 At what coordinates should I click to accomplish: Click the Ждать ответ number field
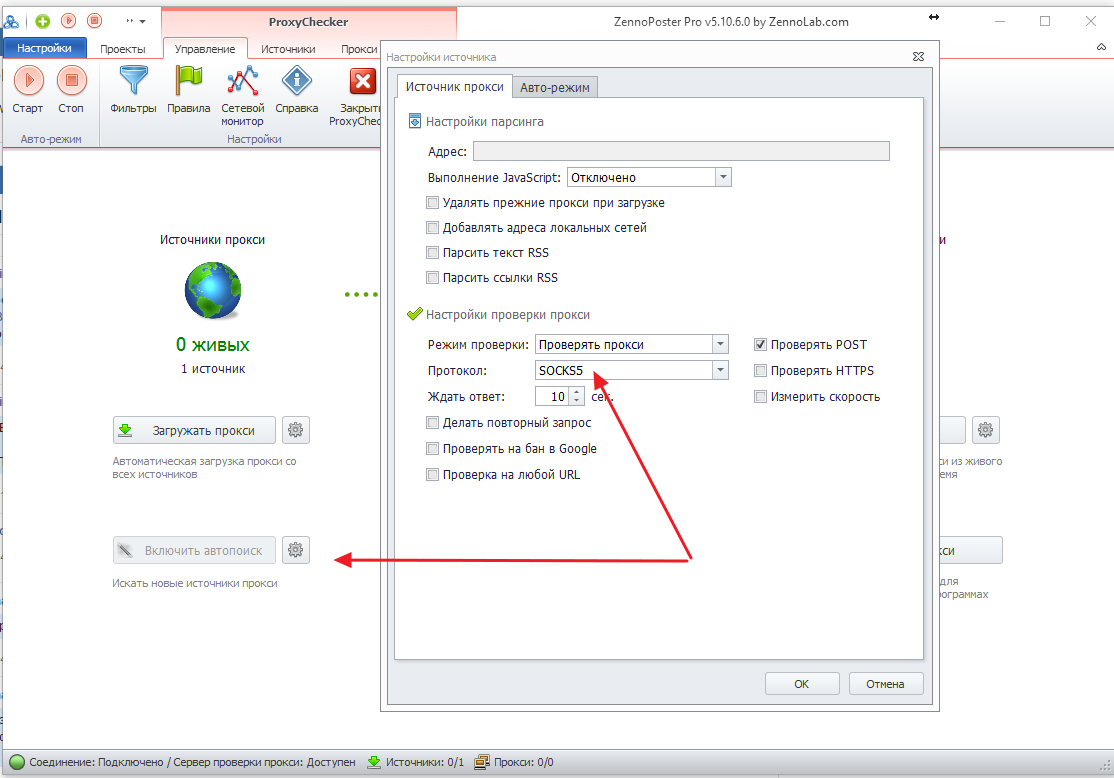click(552, 396)
